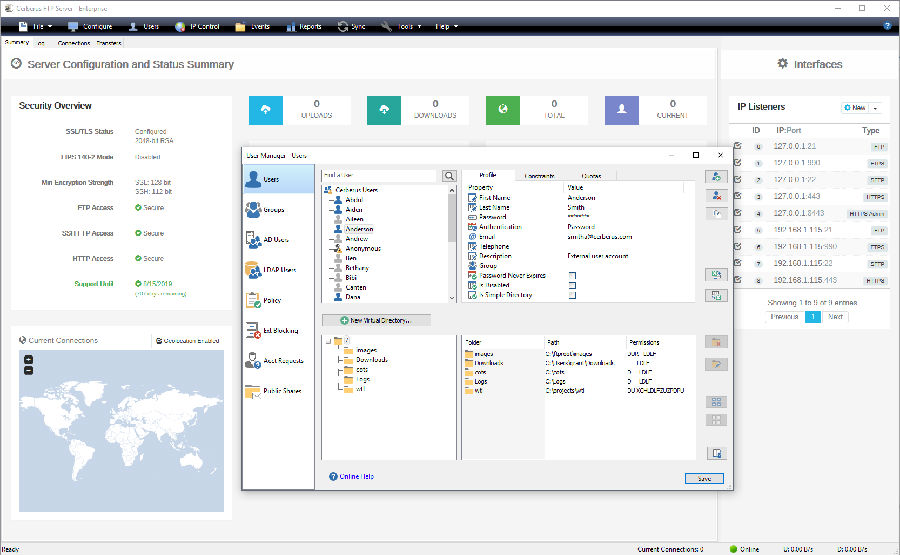The width and height of the screenshot is (900, 555).
Task: Switch to the Transfers tab in main window
Action: (x=109, y=43)
